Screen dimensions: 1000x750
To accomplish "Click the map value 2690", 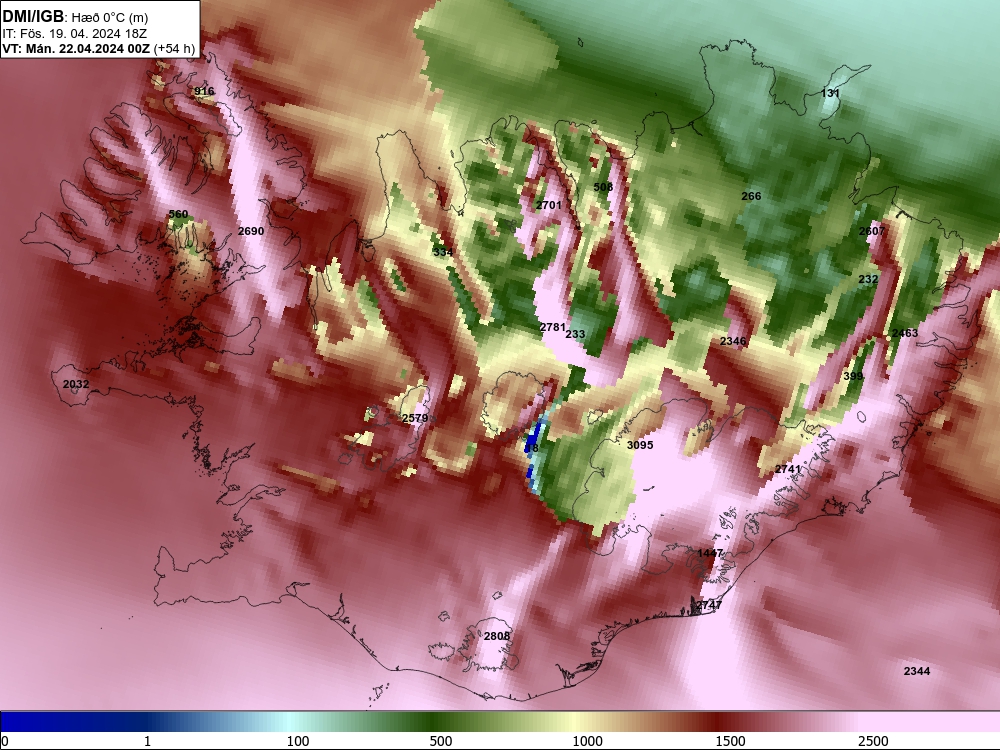I will click(251, 231).
